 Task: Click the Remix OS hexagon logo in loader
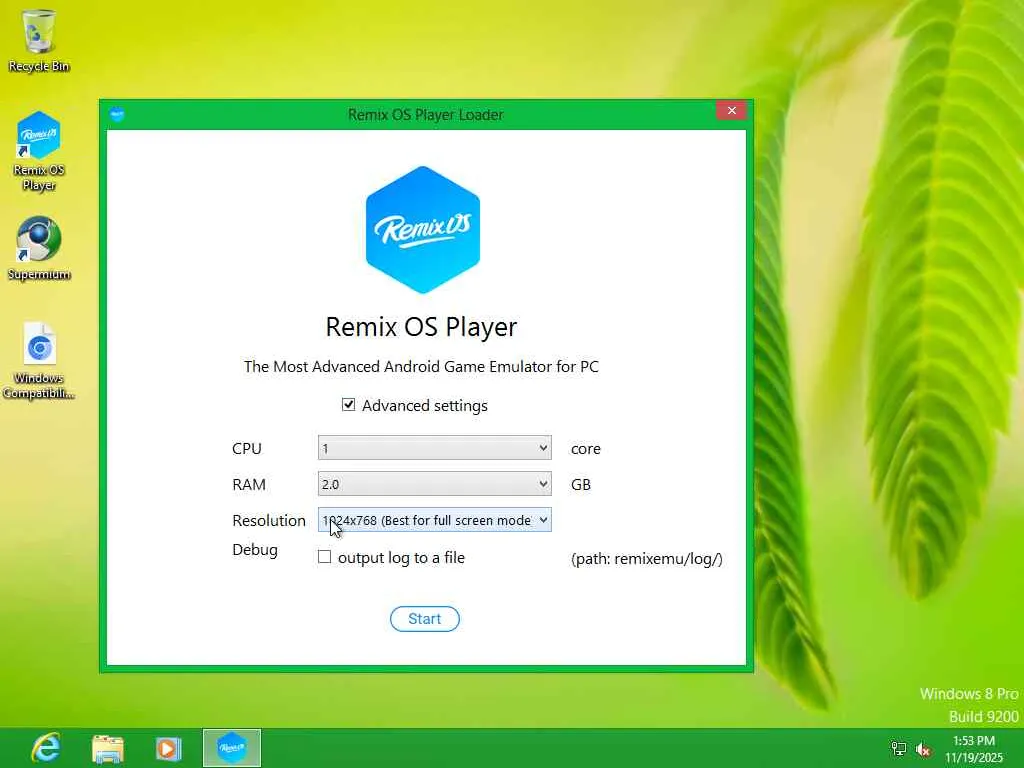(423, 230)
